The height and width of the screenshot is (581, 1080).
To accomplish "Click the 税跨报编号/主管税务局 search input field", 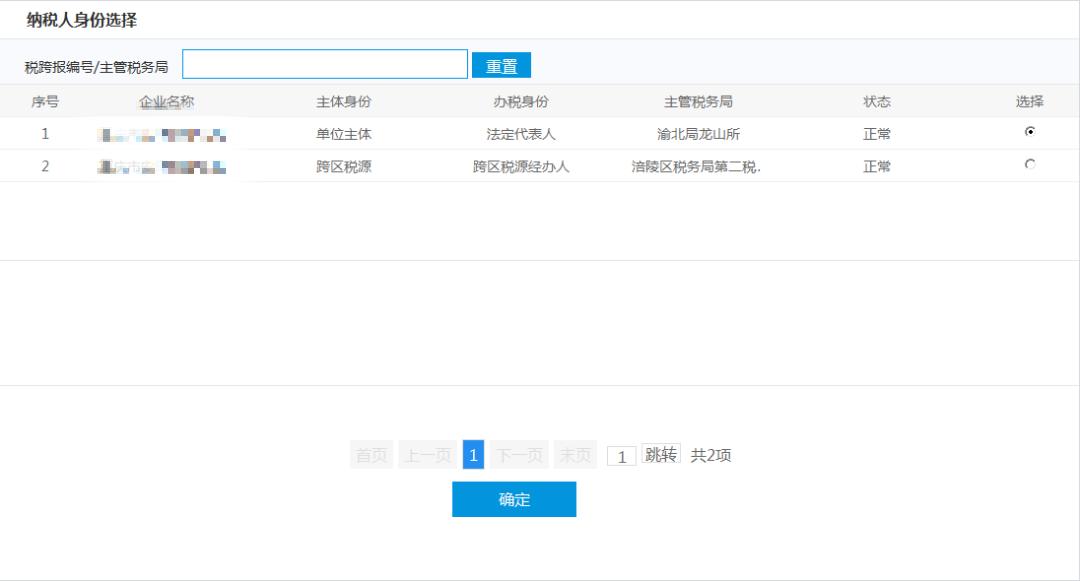I will point(325,65).
